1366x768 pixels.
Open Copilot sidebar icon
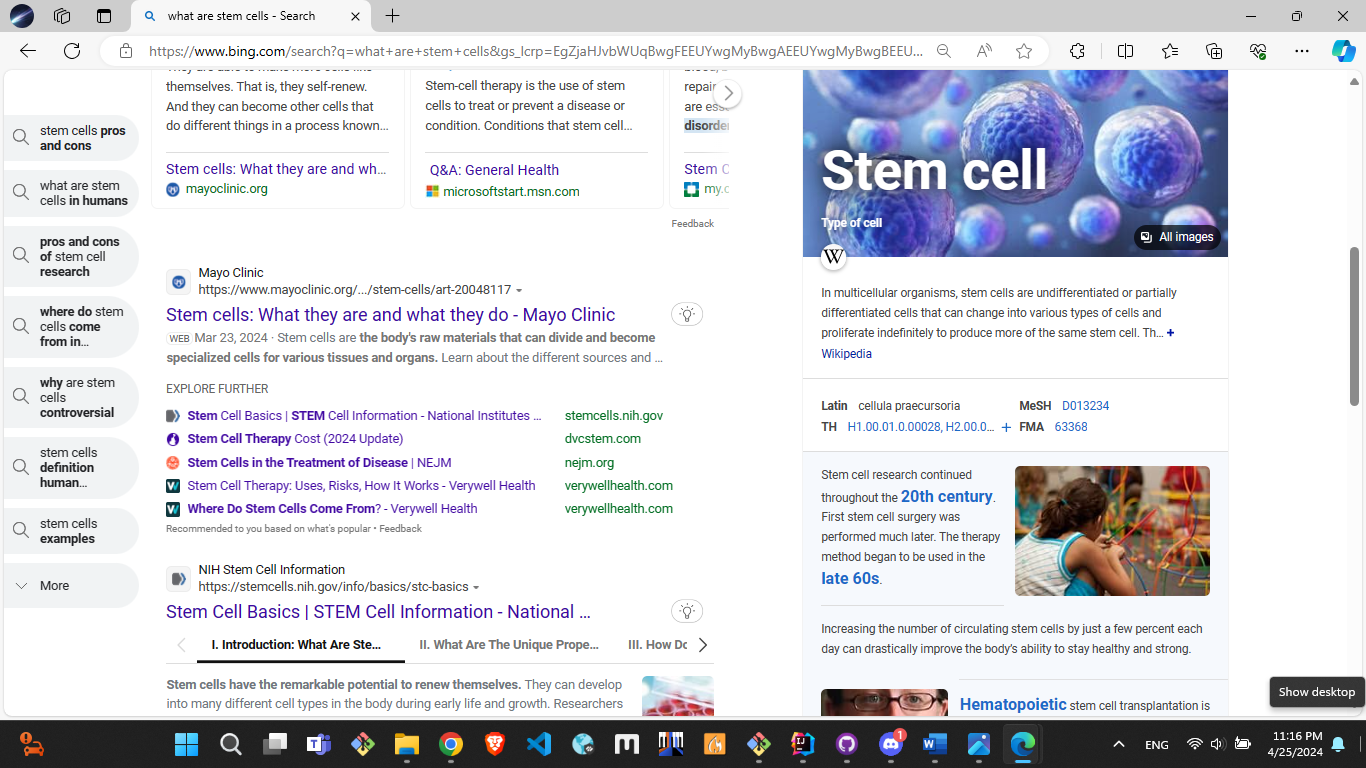click(1343, 51)
